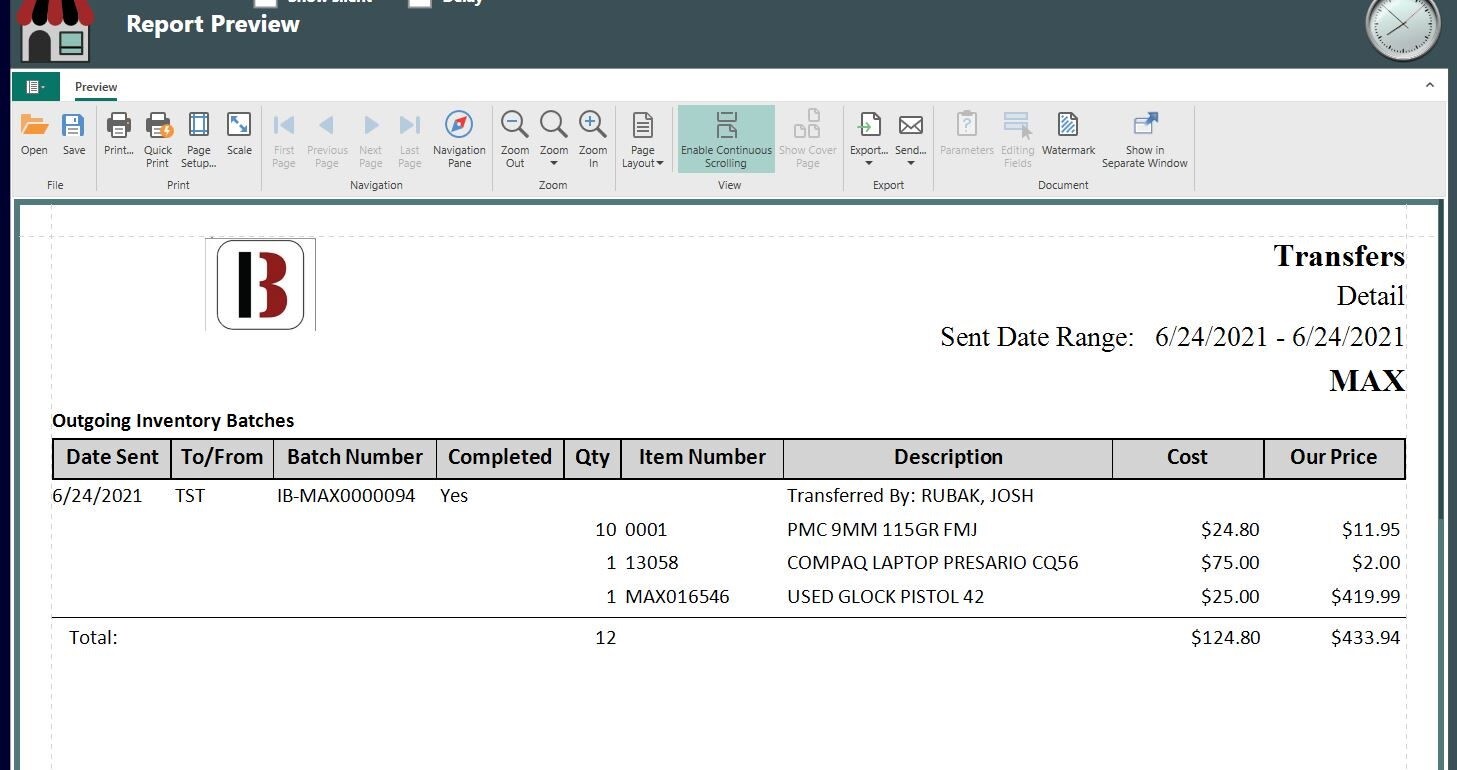Open Page Layout dropdown

(643, 140)
